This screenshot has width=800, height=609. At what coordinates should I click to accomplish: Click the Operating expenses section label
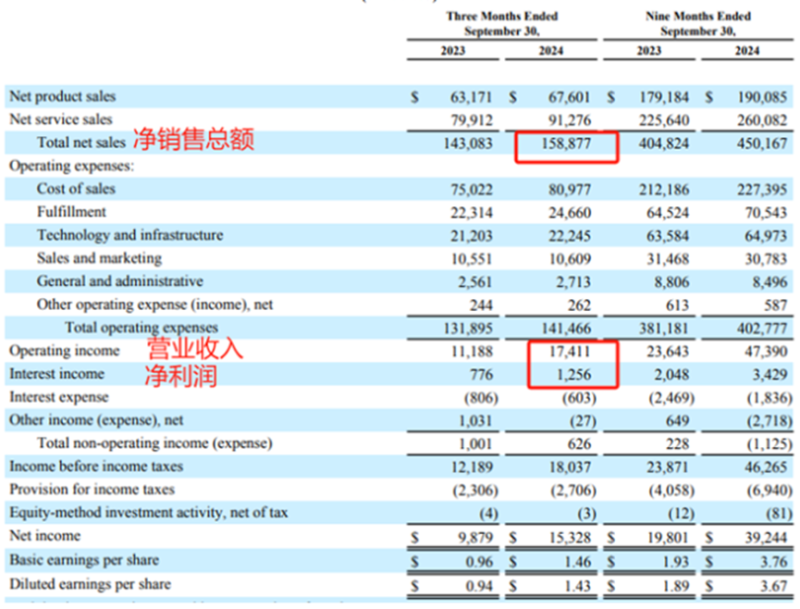point(69,166)
